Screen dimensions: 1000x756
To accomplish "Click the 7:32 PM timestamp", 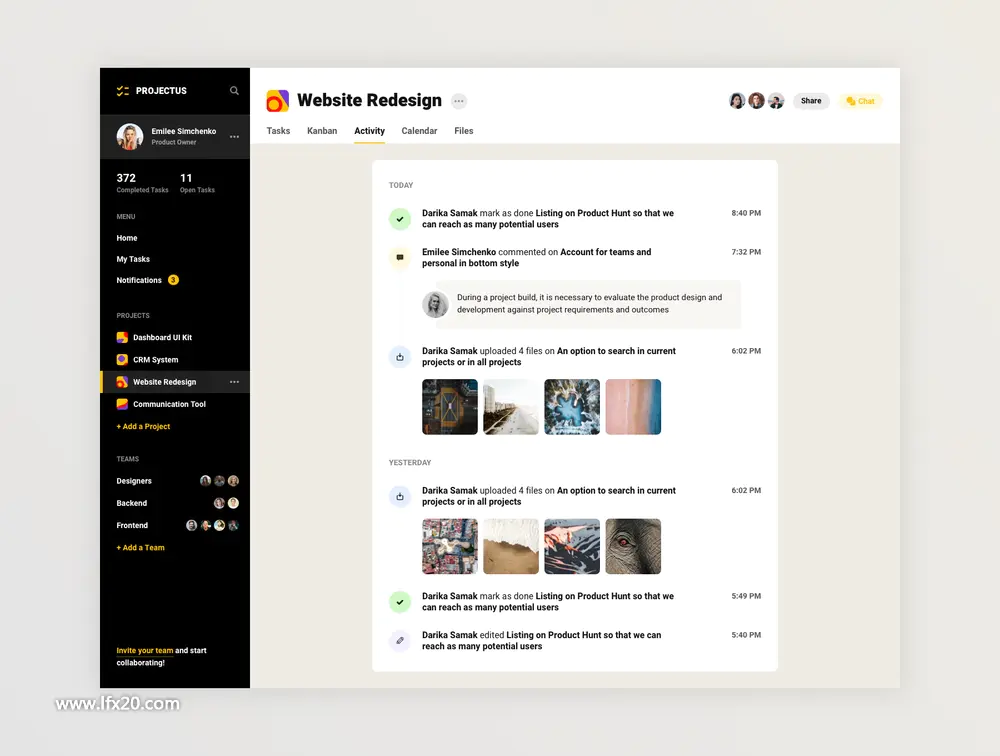I will pyautogui.click(x=746, y=252).
